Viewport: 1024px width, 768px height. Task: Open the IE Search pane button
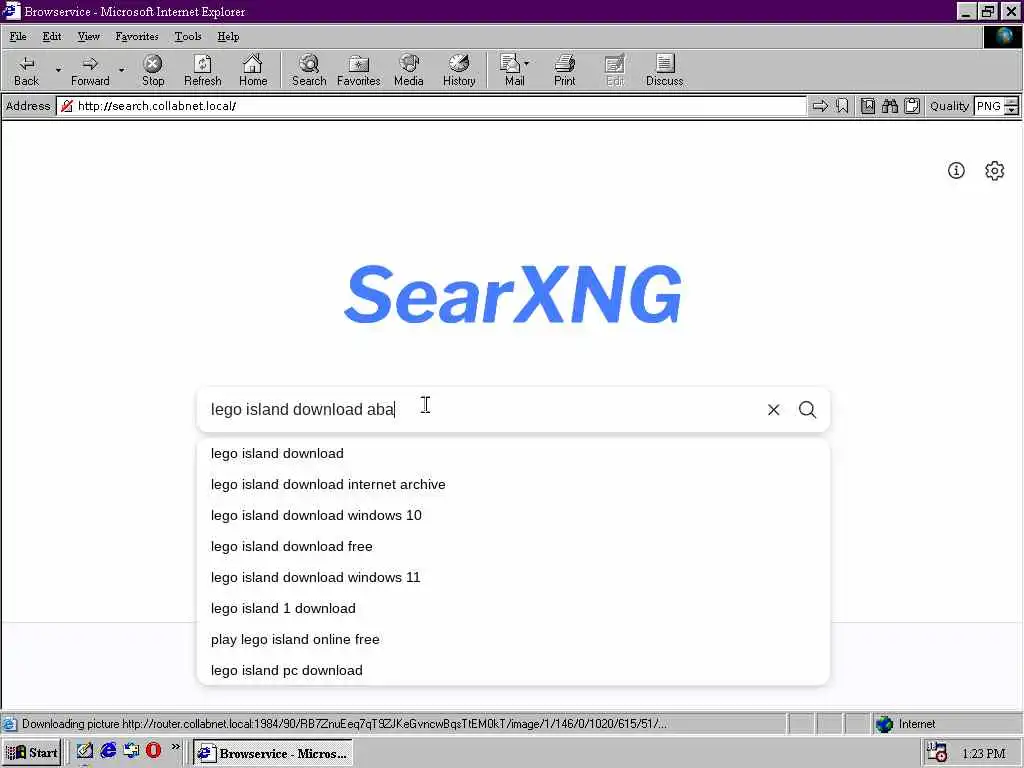coord(309,71)
